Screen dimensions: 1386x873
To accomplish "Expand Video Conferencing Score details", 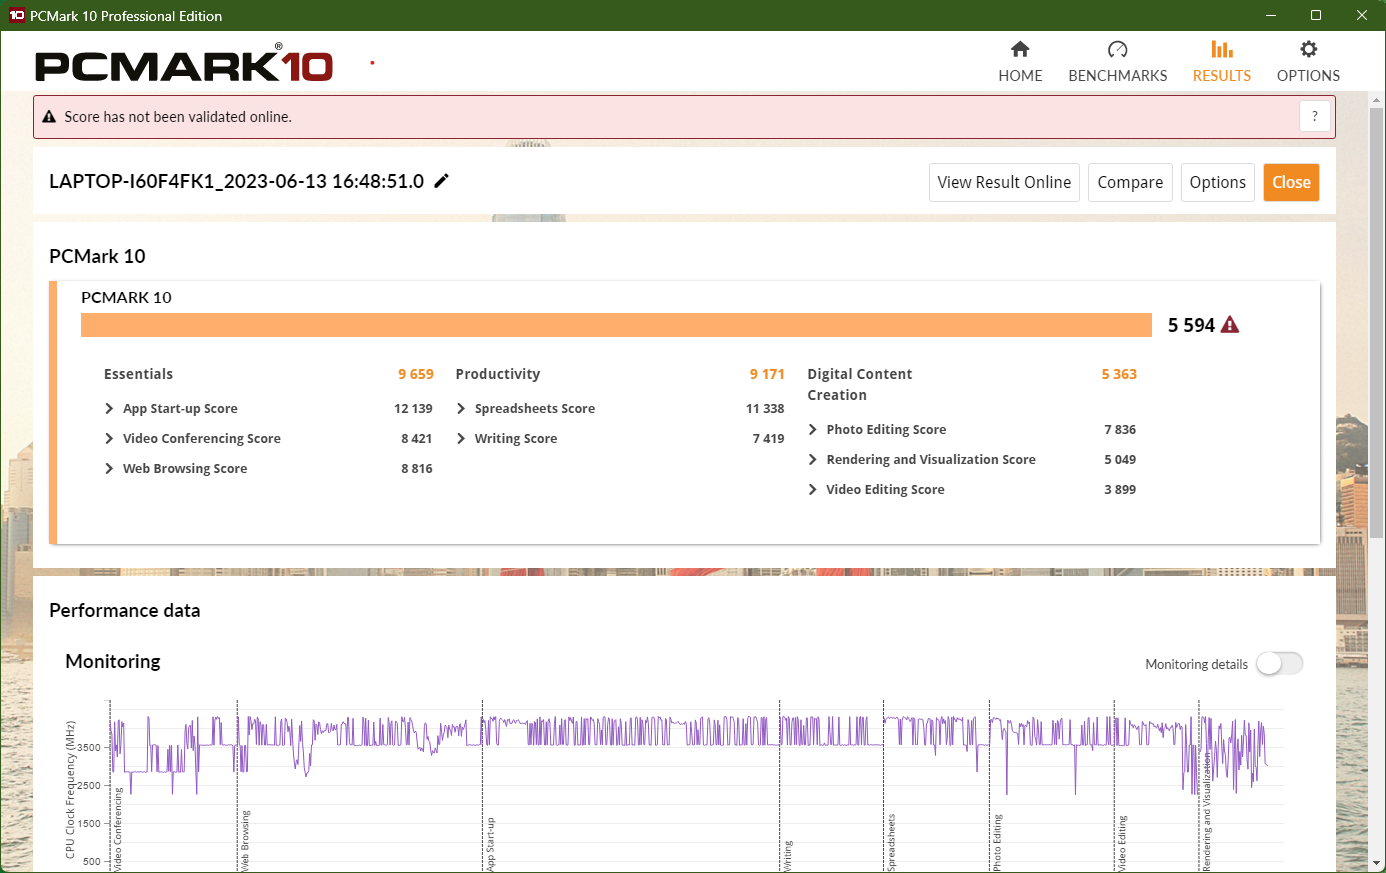I will [x=109, y=439].
